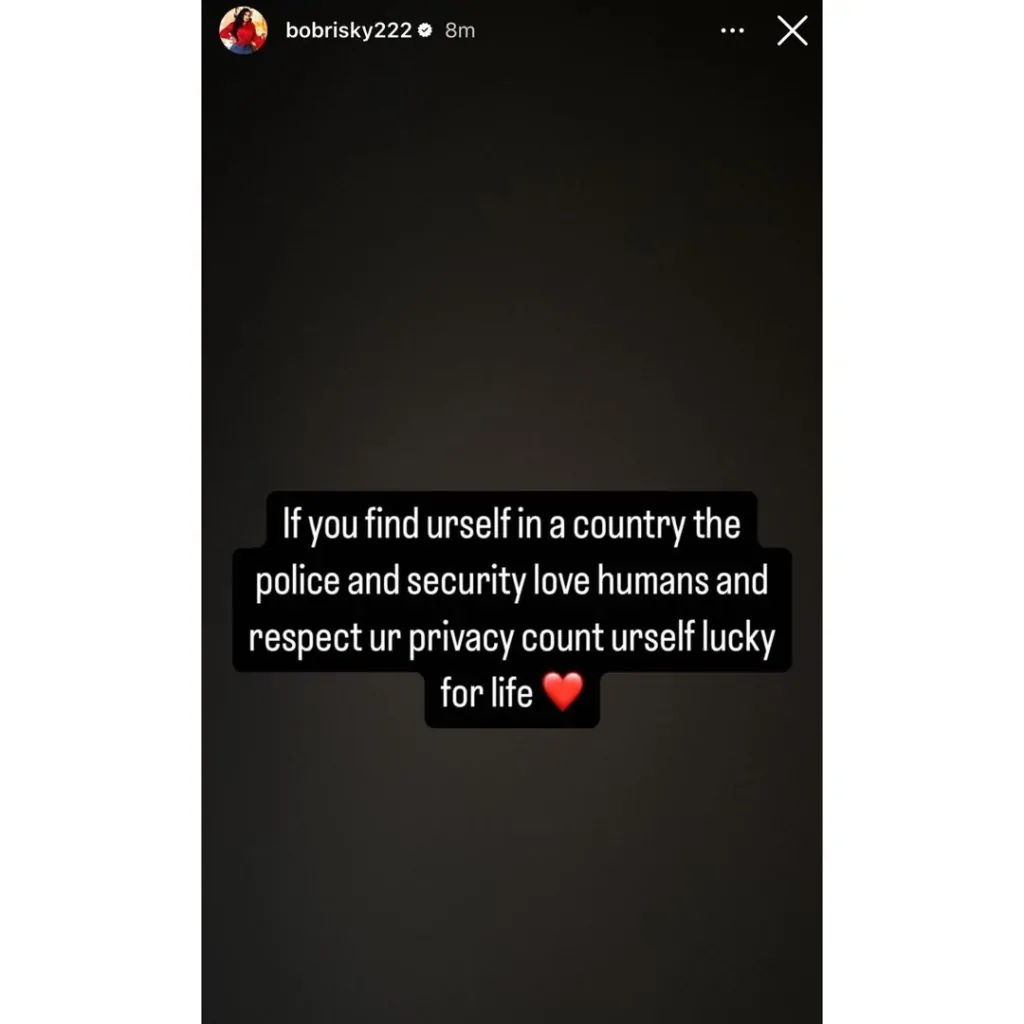The height and width of the screenshot is (1024, 1024).
Task: Open the three-dot more options menu
Action: tap(732, 31)
